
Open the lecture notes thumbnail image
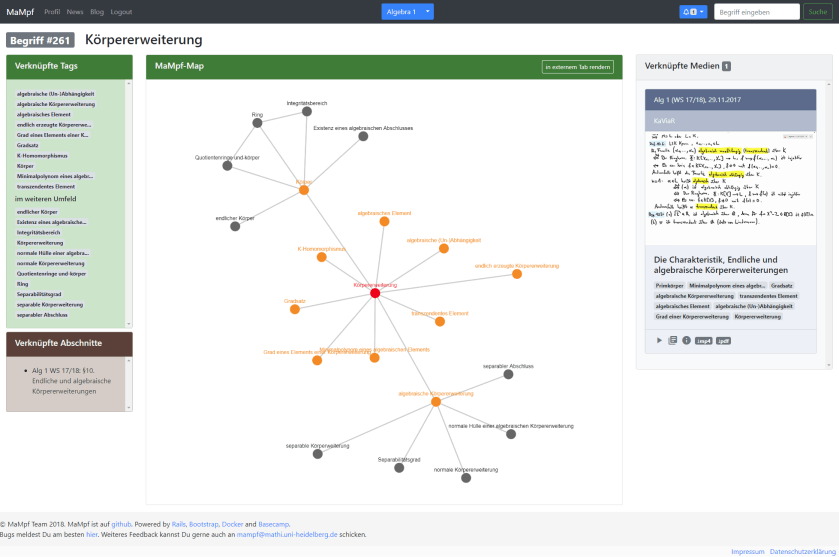click(730, 189)
